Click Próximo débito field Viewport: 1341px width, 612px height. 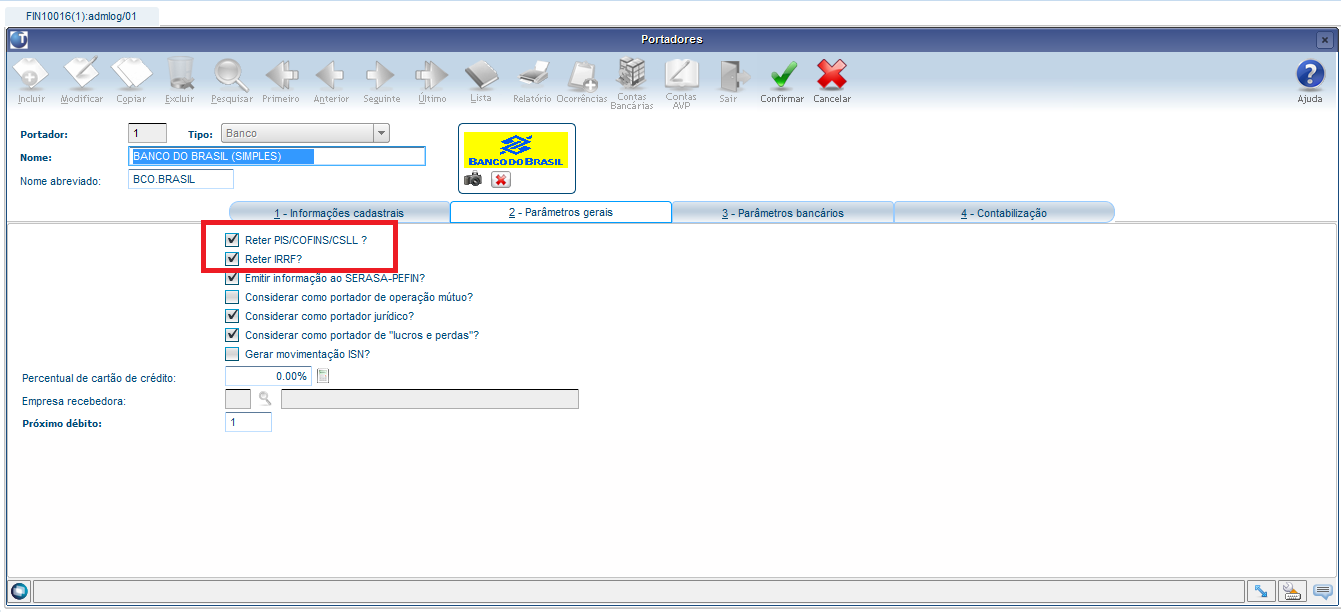[x=248, y=423]
